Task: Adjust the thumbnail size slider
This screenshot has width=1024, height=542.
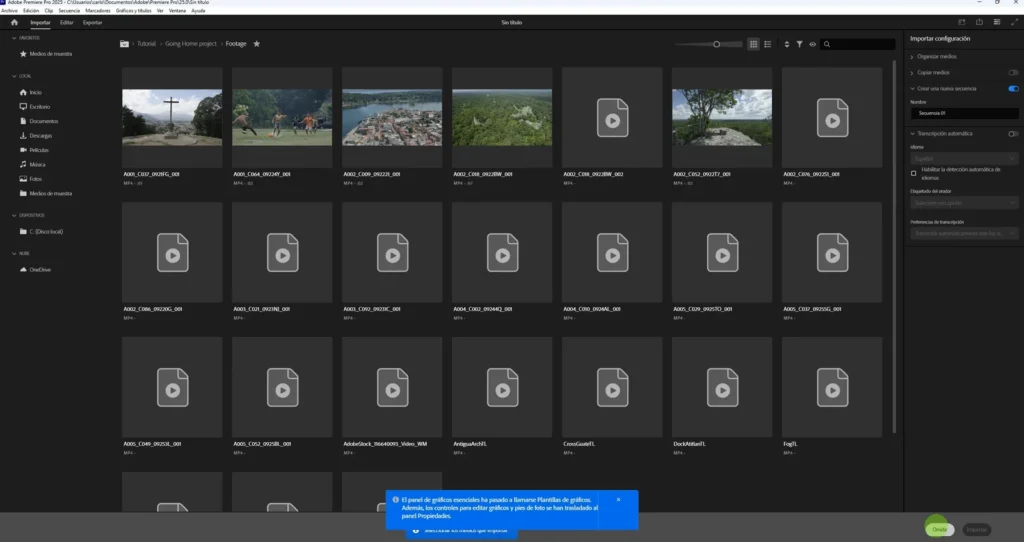Action: (708, 44)
